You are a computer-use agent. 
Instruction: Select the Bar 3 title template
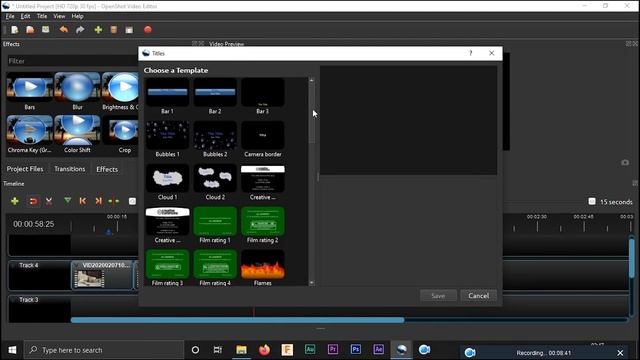(x=263, y=97)
